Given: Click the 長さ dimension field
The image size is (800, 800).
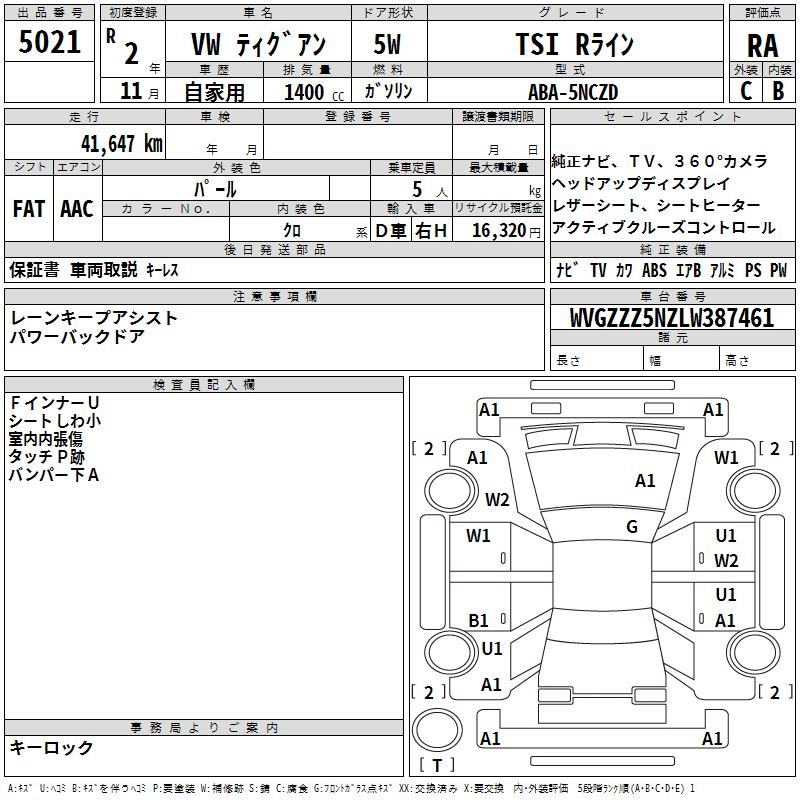Looking at the screenshot, I should pos(597,360).
